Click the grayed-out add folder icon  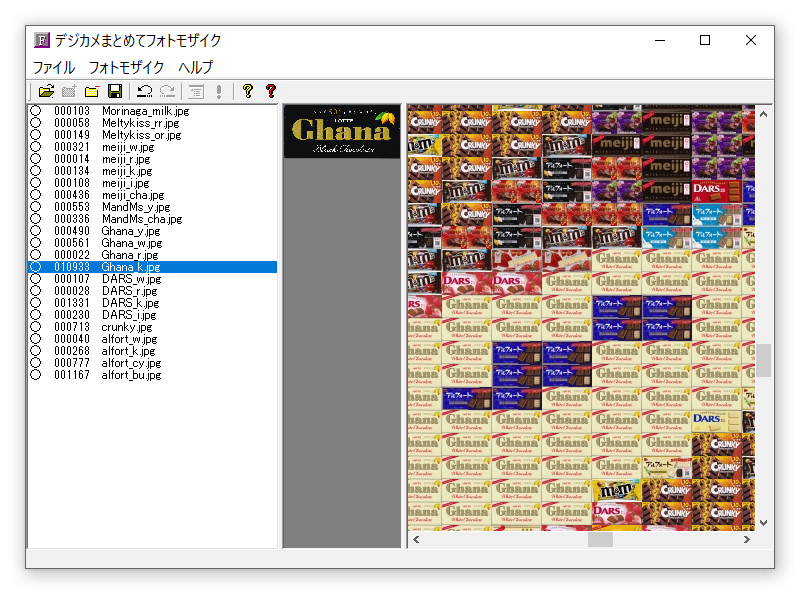click(69, 91)
